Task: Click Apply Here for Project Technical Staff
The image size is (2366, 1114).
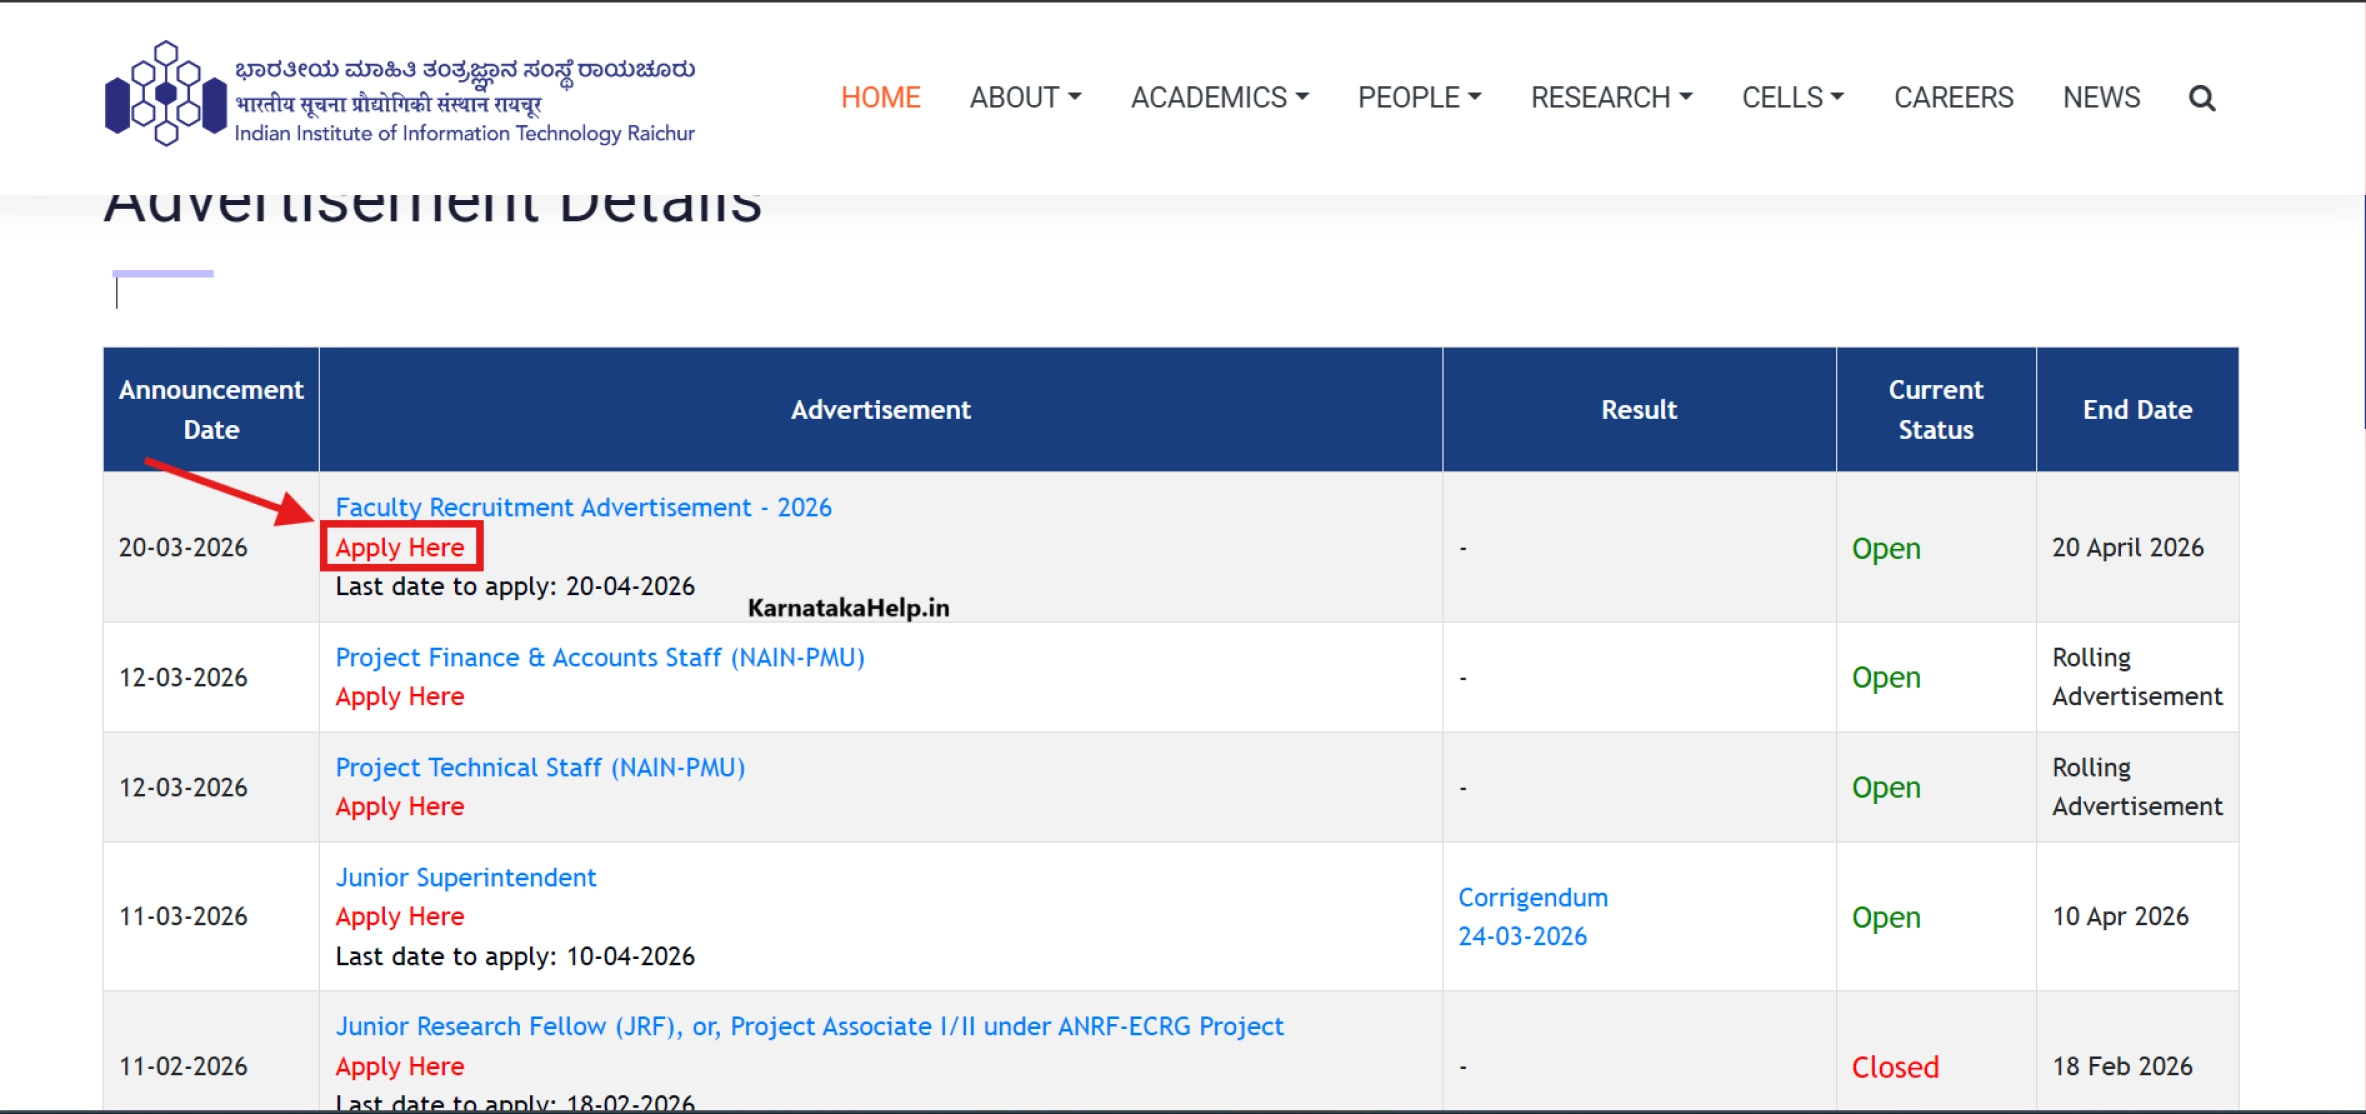Action: tap(399, 806)
